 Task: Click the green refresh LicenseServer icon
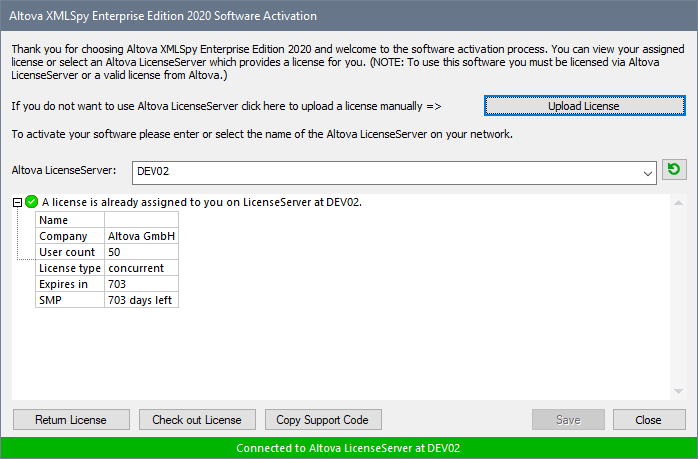[x=673, y=171]
